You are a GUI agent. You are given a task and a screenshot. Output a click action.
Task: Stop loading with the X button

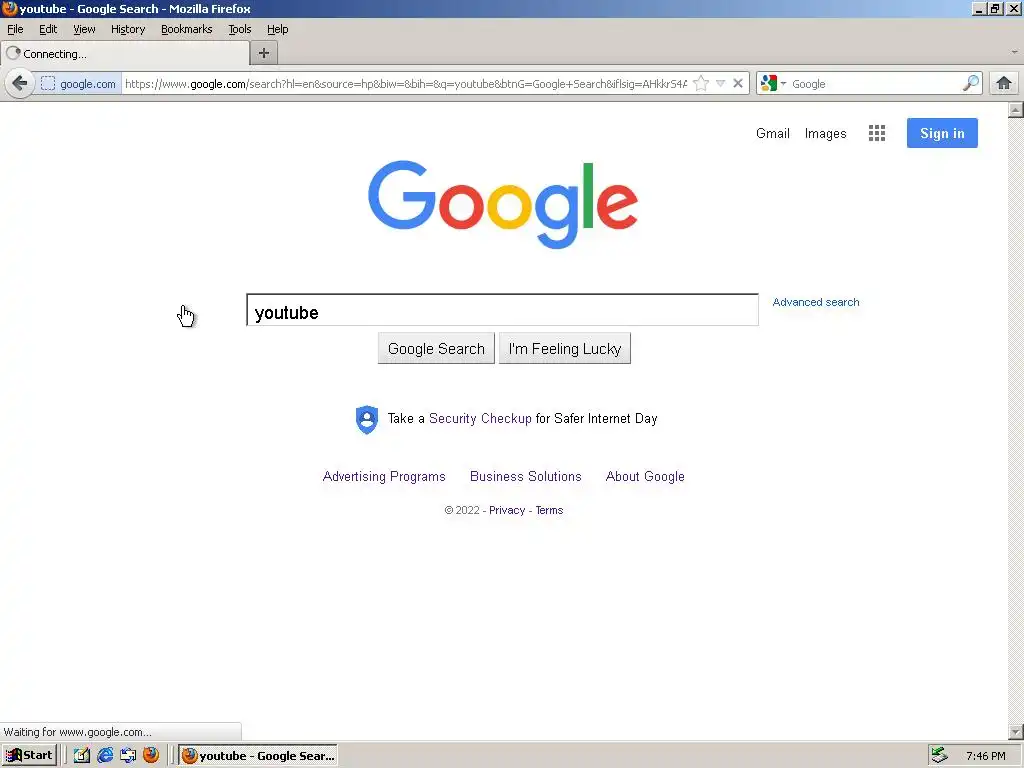(x=738, y=84)
